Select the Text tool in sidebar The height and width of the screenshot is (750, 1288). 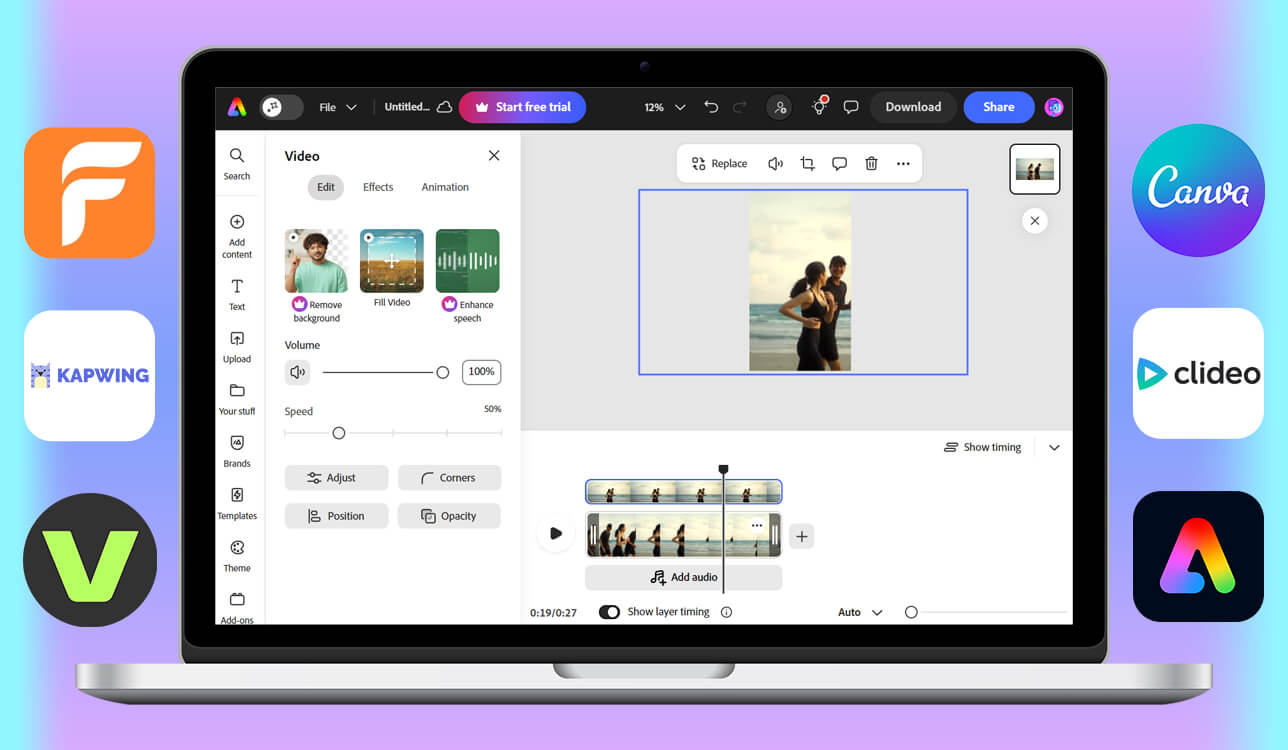pos(237,294)
